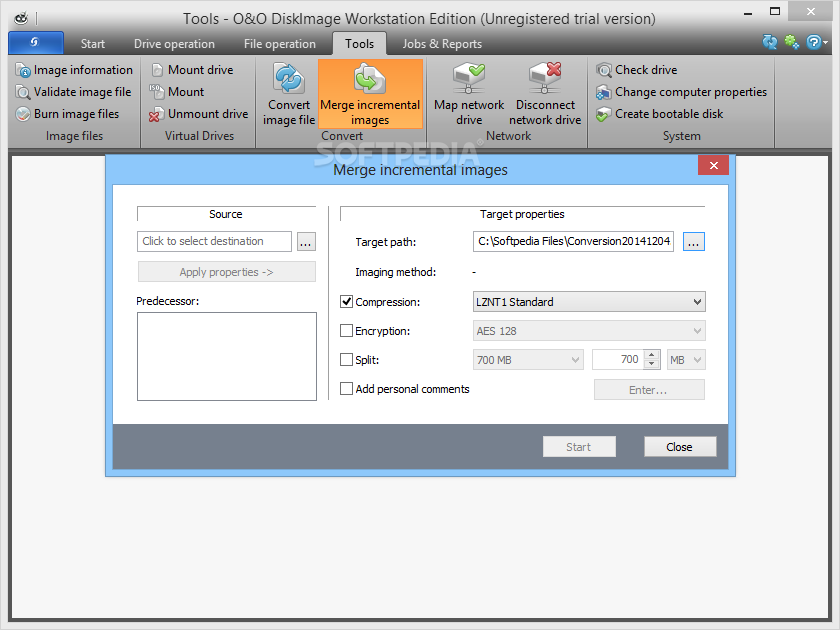Open the settings gear icon in the ribbon tab bar
This screenshot has height=630, width=840.
[x=792, y=42]
